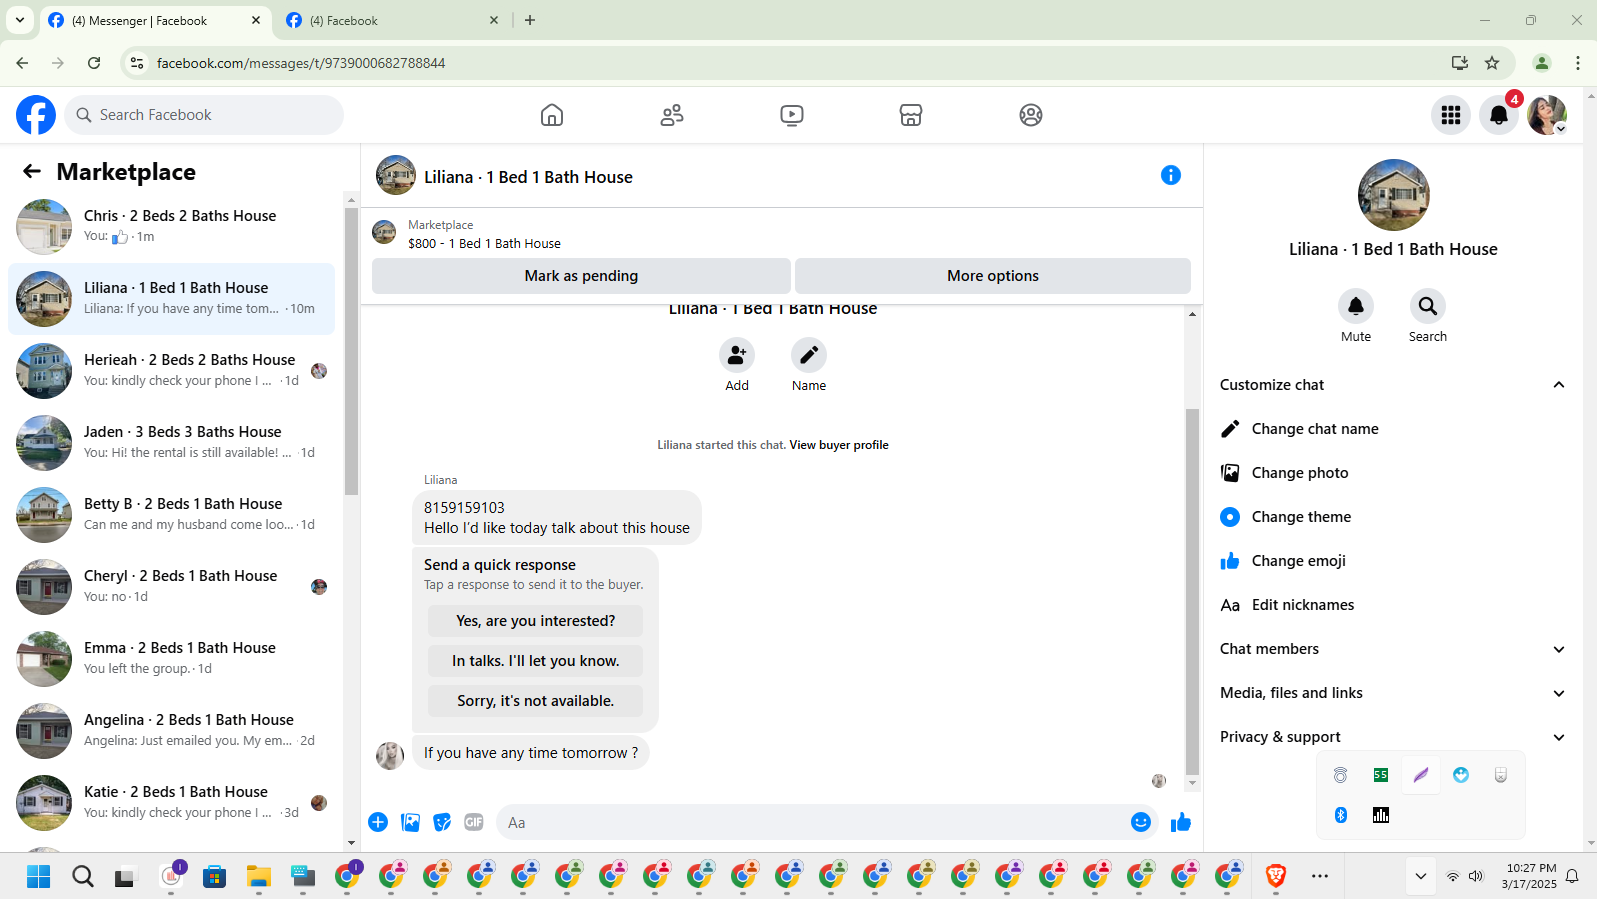The image size is (1597, 899).
Task: Click the Facebook logo
Action: point(36,115)
